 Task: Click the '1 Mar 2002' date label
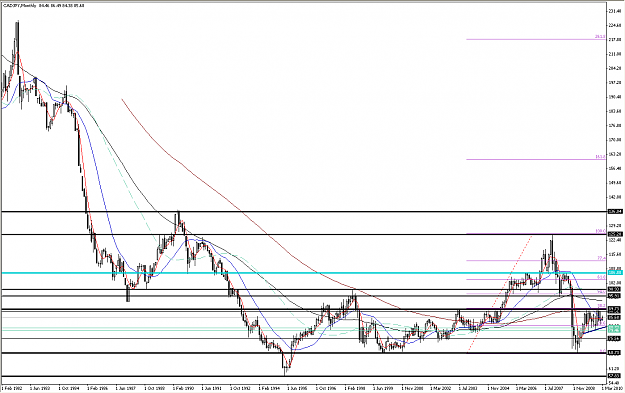[440, 387]
